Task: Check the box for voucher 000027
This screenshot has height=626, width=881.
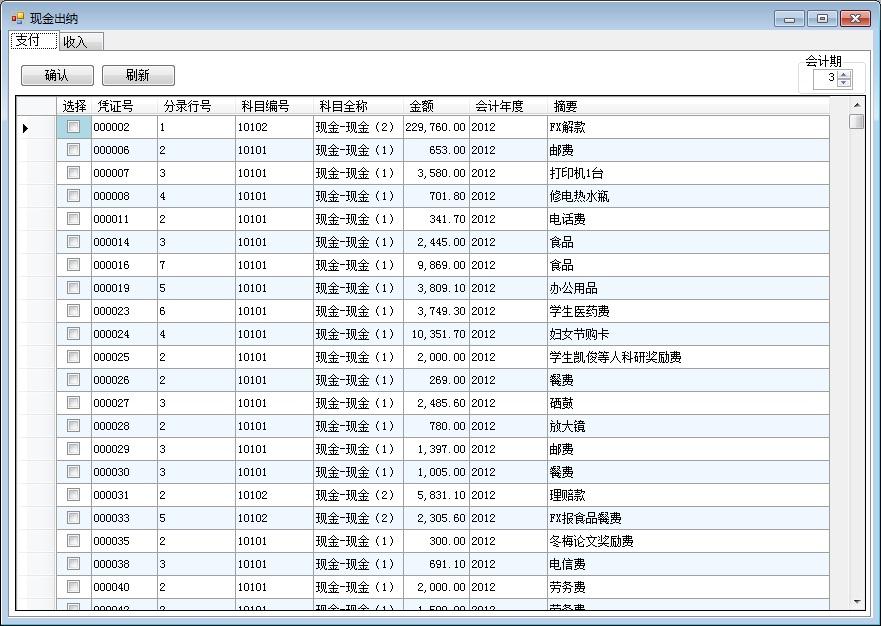Action: tap(74, 403)
